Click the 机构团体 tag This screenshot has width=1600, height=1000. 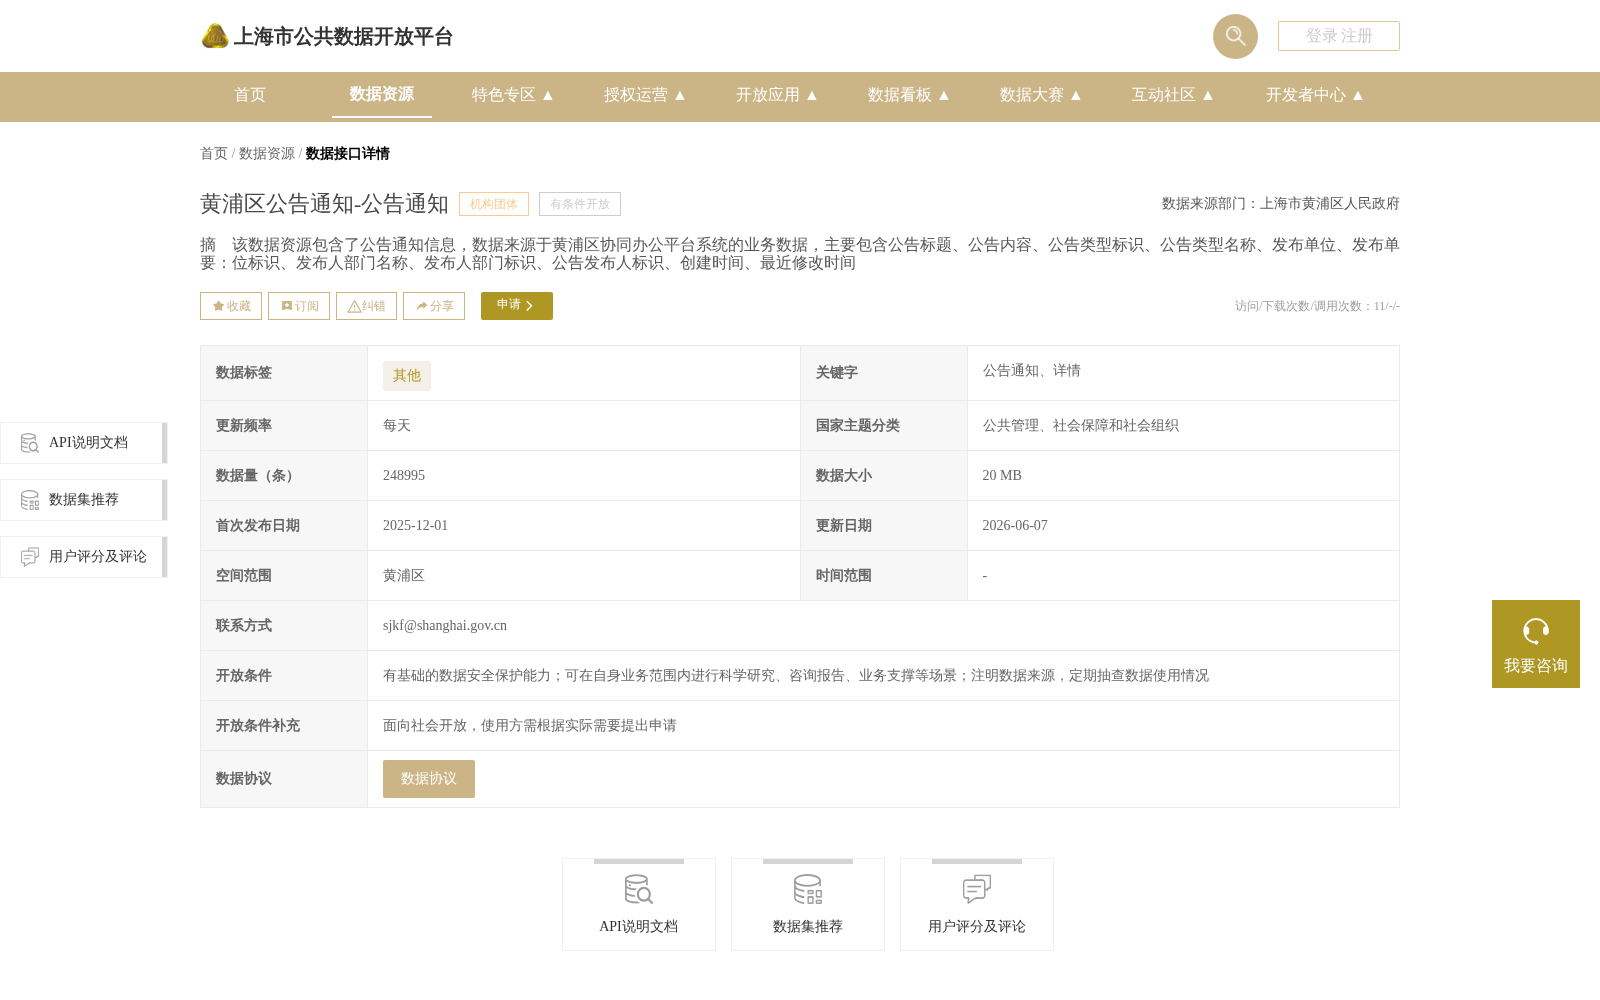point(494,204)
